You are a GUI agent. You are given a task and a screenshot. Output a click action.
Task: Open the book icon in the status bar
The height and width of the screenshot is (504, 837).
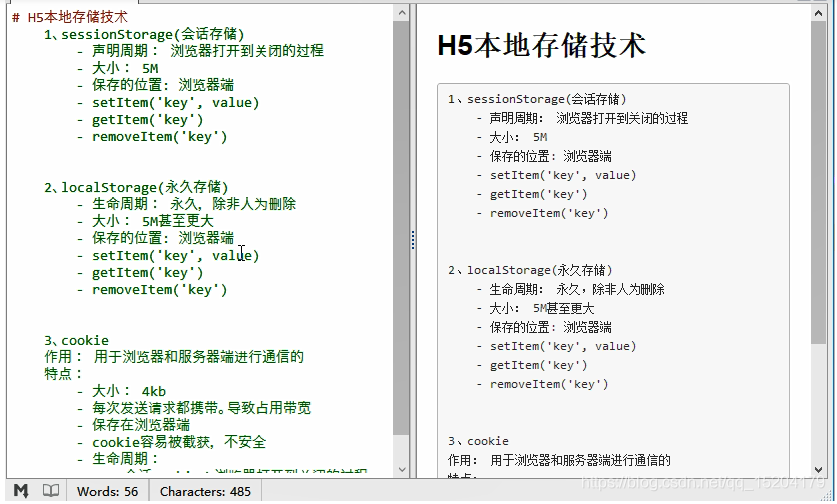(51, 491)
